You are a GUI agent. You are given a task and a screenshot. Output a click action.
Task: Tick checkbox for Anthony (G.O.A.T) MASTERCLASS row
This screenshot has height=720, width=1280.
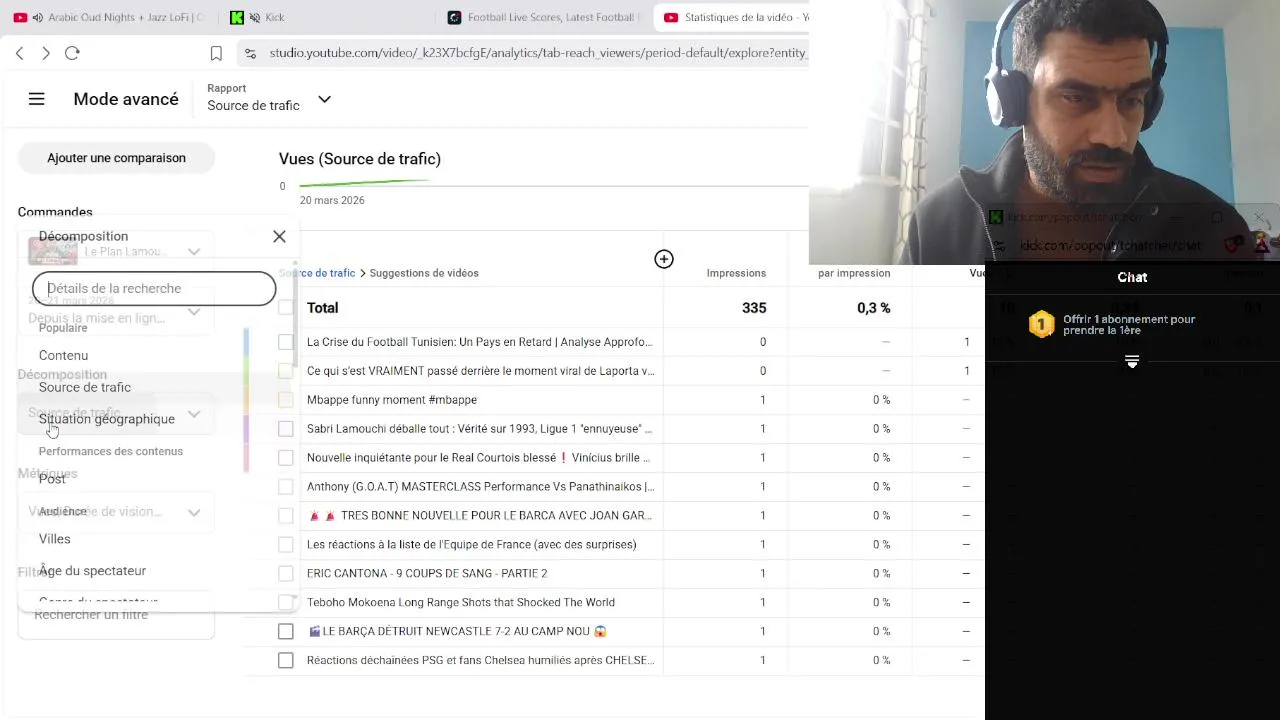[x=286, y=487]
